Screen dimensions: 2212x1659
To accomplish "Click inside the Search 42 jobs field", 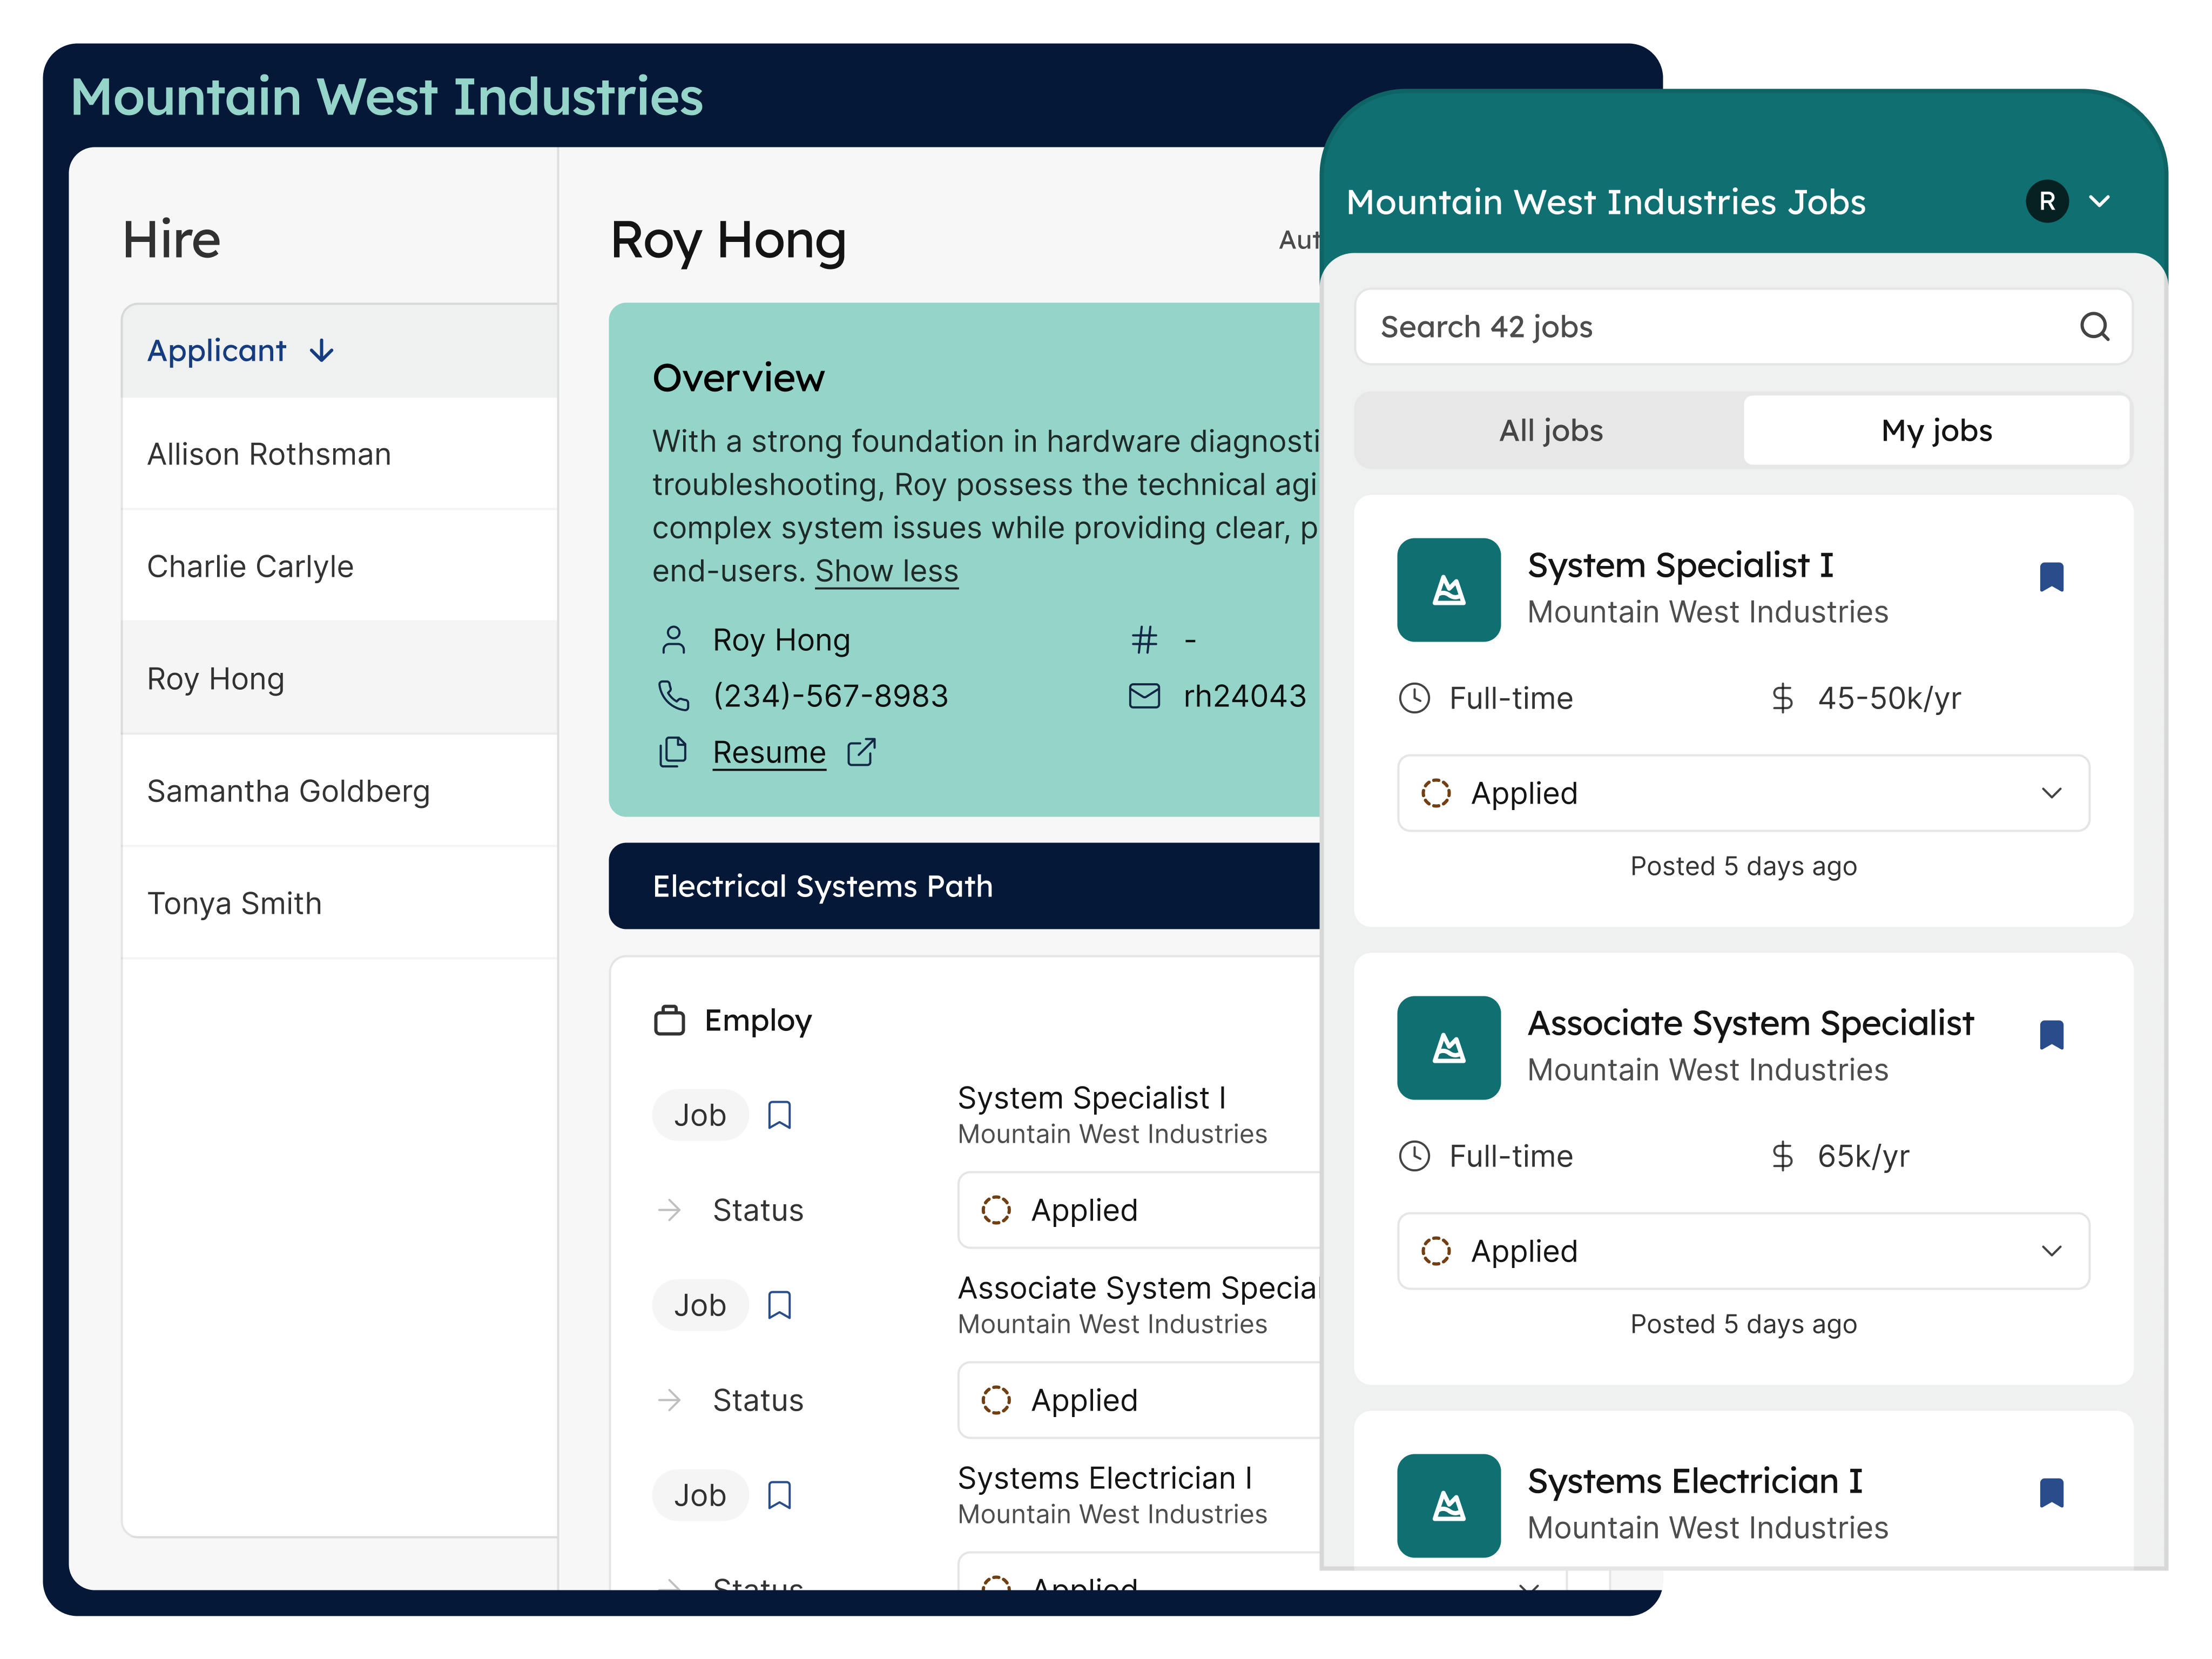I will coord(1700,327).
